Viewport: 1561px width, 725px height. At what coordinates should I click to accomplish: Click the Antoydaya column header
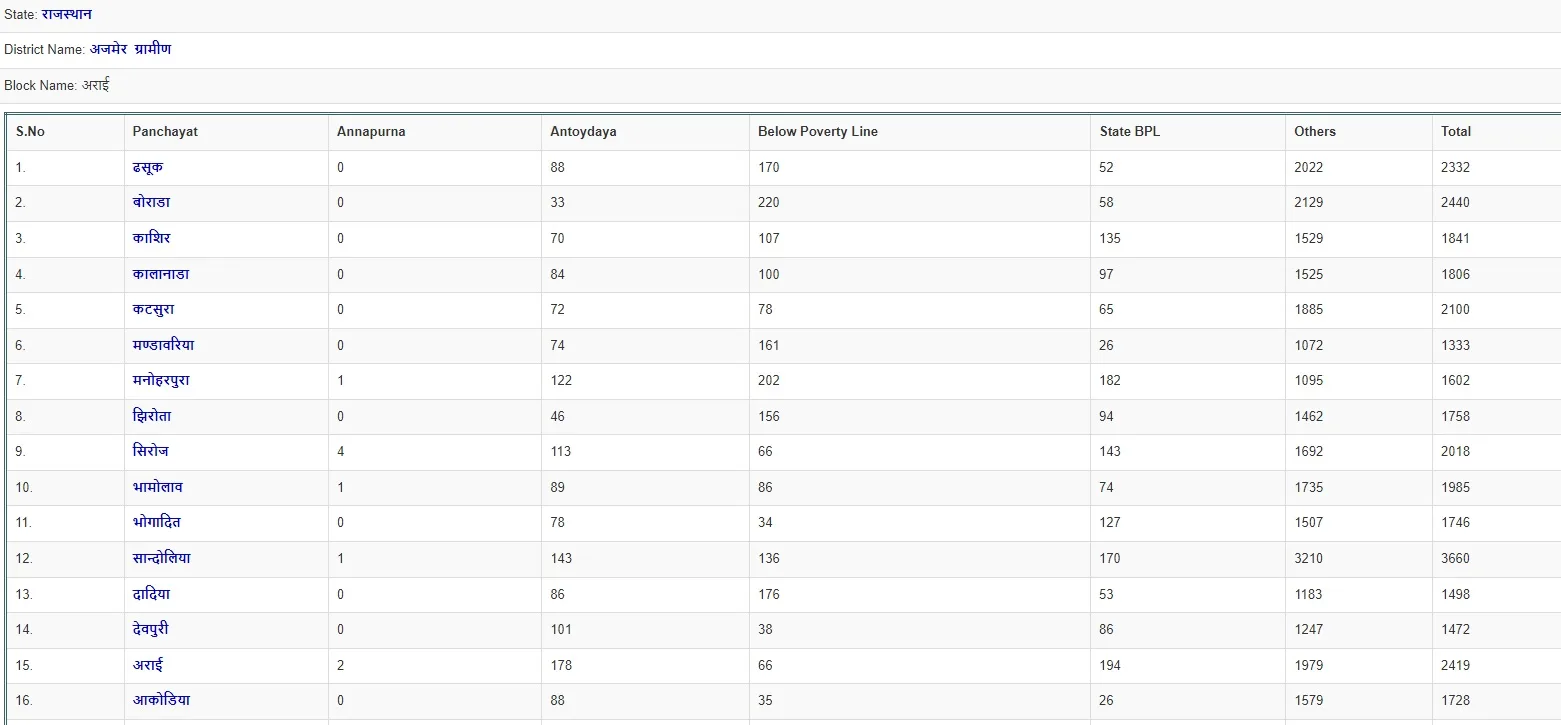click(x=583, y=131)
